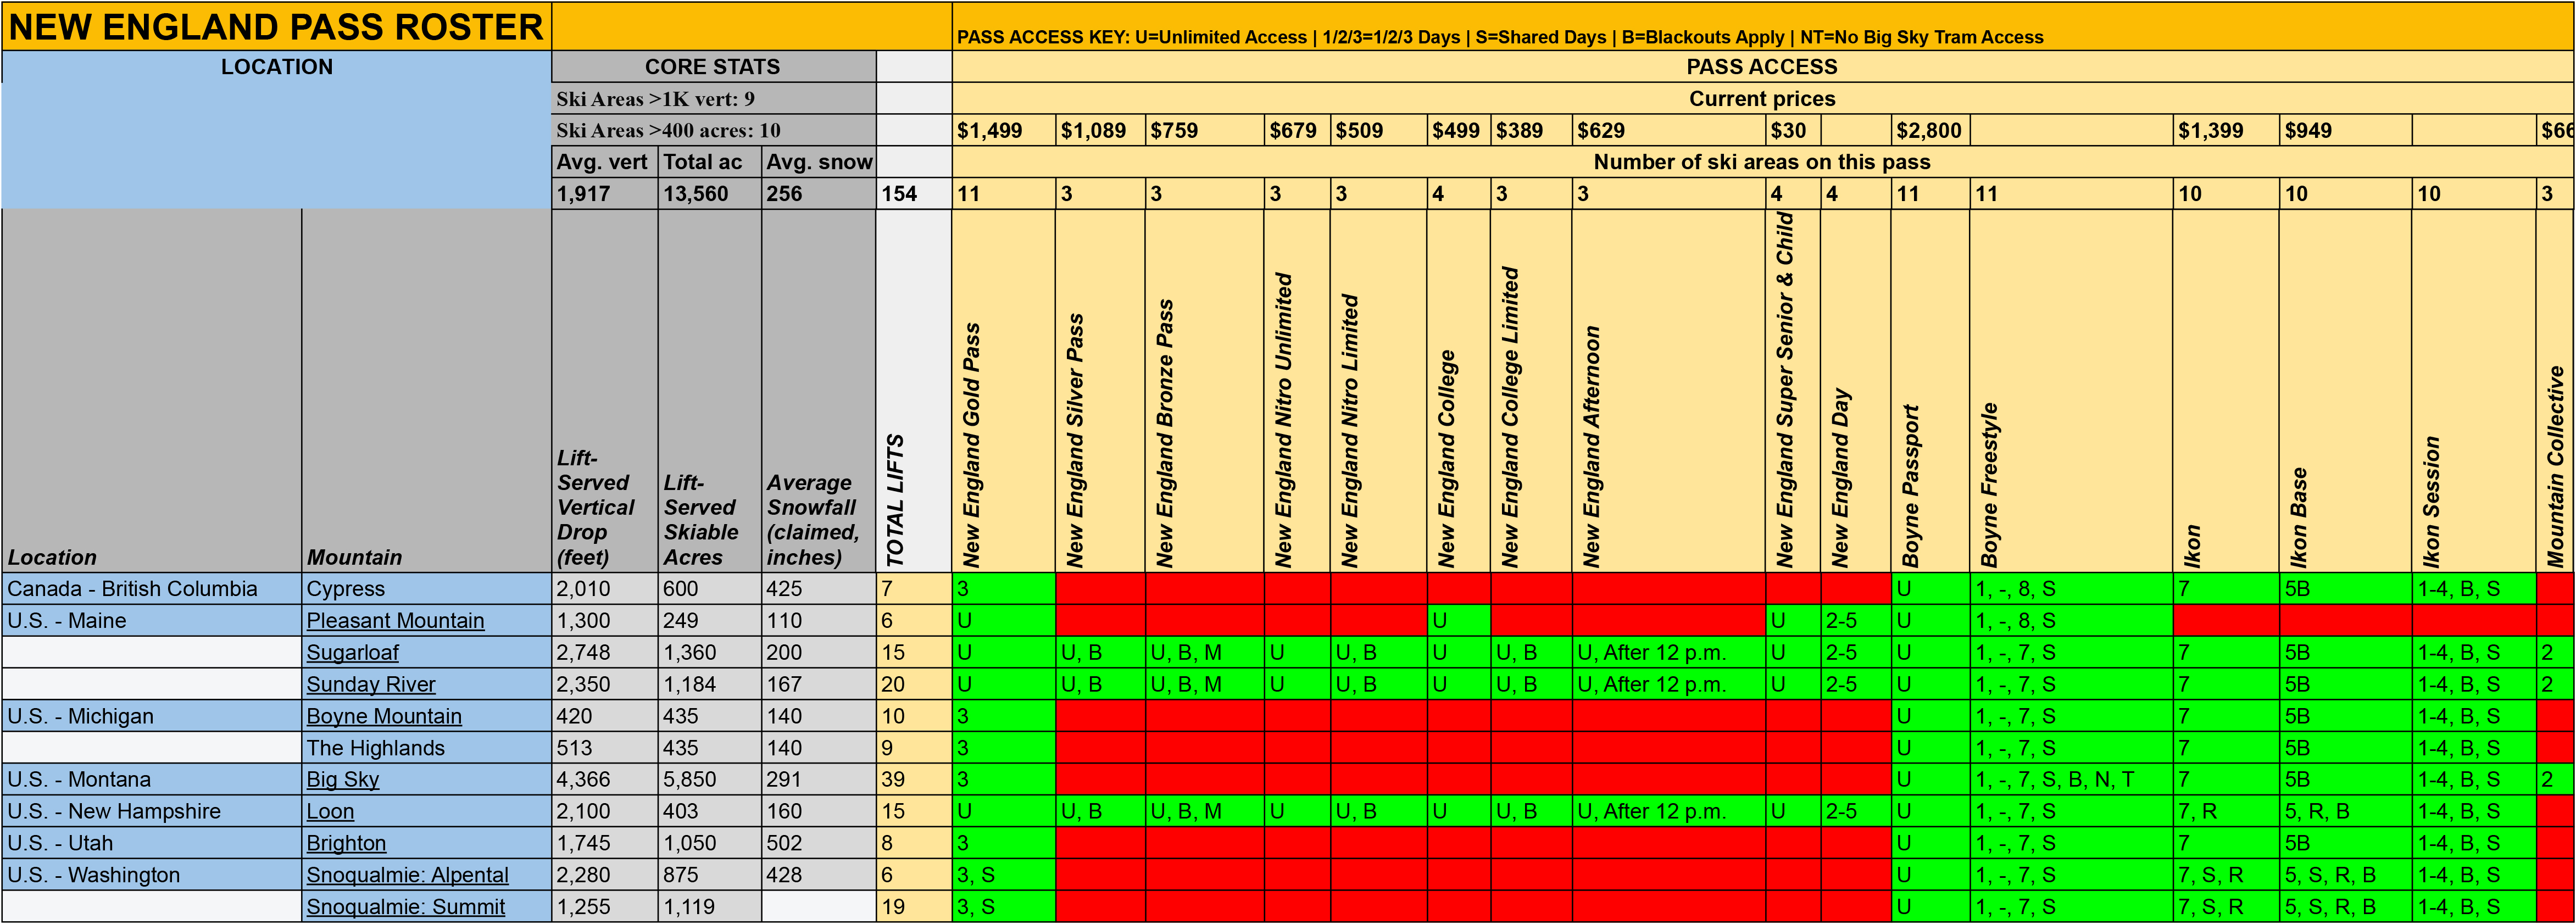
Task: Click the NEW ENGLAND PASS ROSTER title
Action: click(x=276, y=27)
